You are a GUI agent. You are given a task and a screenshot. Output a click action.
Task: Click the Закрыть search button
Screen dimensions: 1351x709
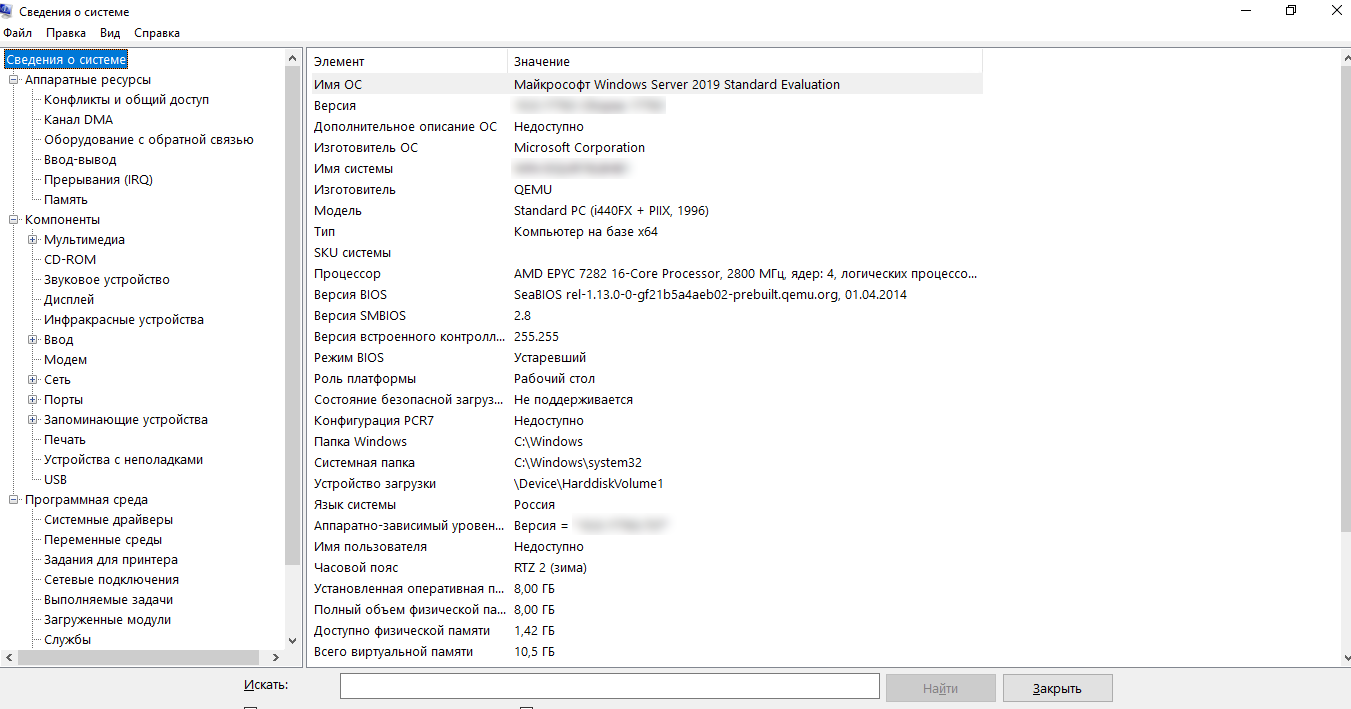[x=1057, y=688]
